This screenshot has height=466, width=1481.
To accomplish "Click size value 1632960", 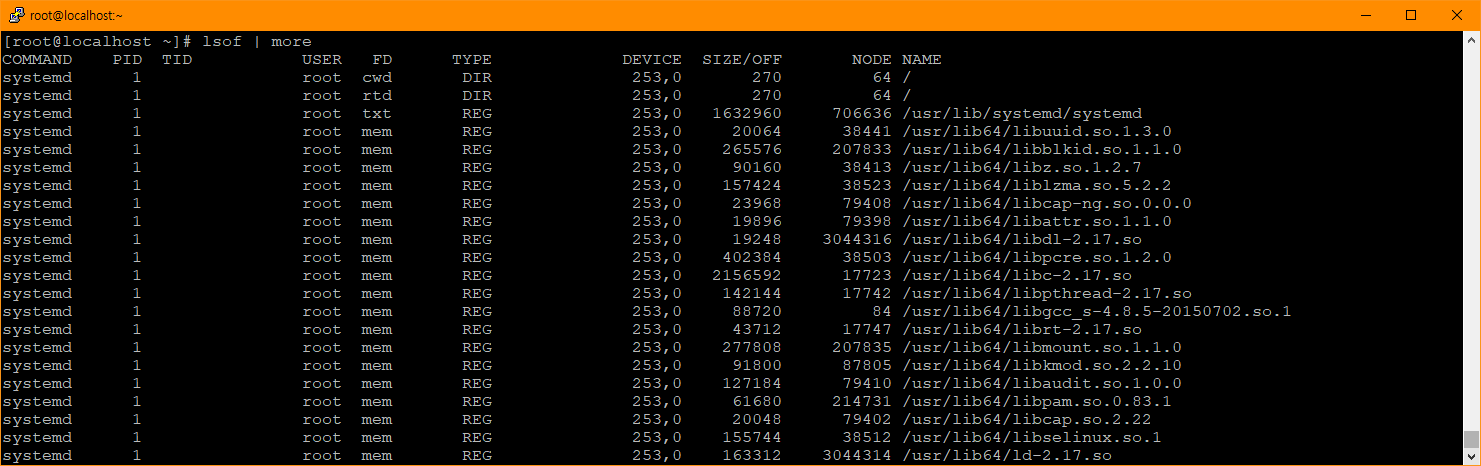I will tap(747, 113).
